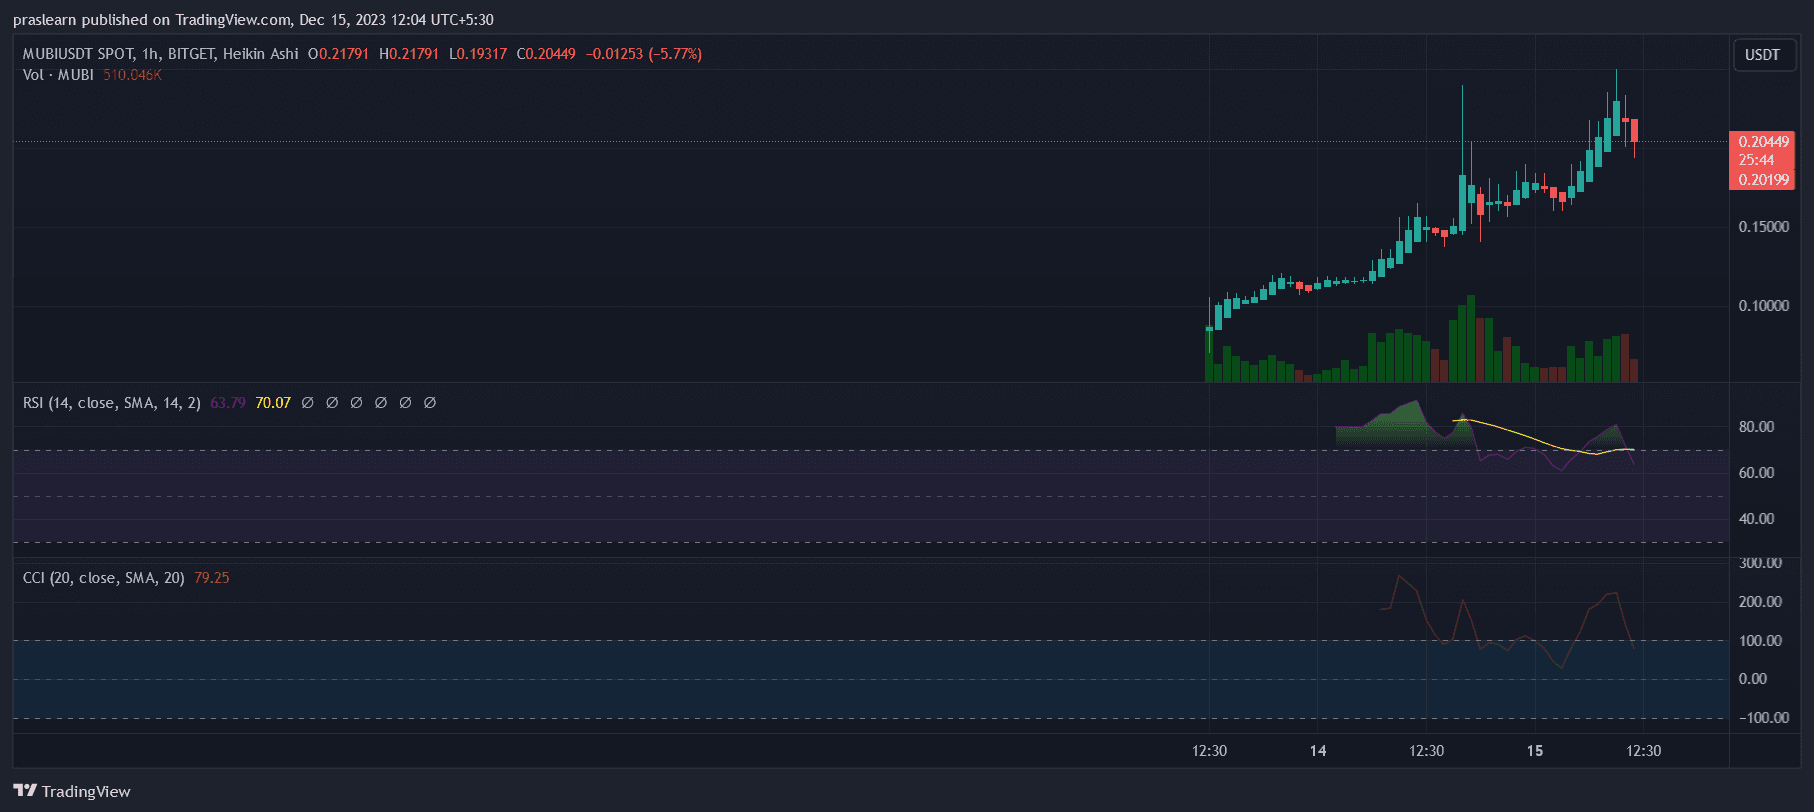Select the CCI (20, close, SMA, 20) legend

[103, 578]
